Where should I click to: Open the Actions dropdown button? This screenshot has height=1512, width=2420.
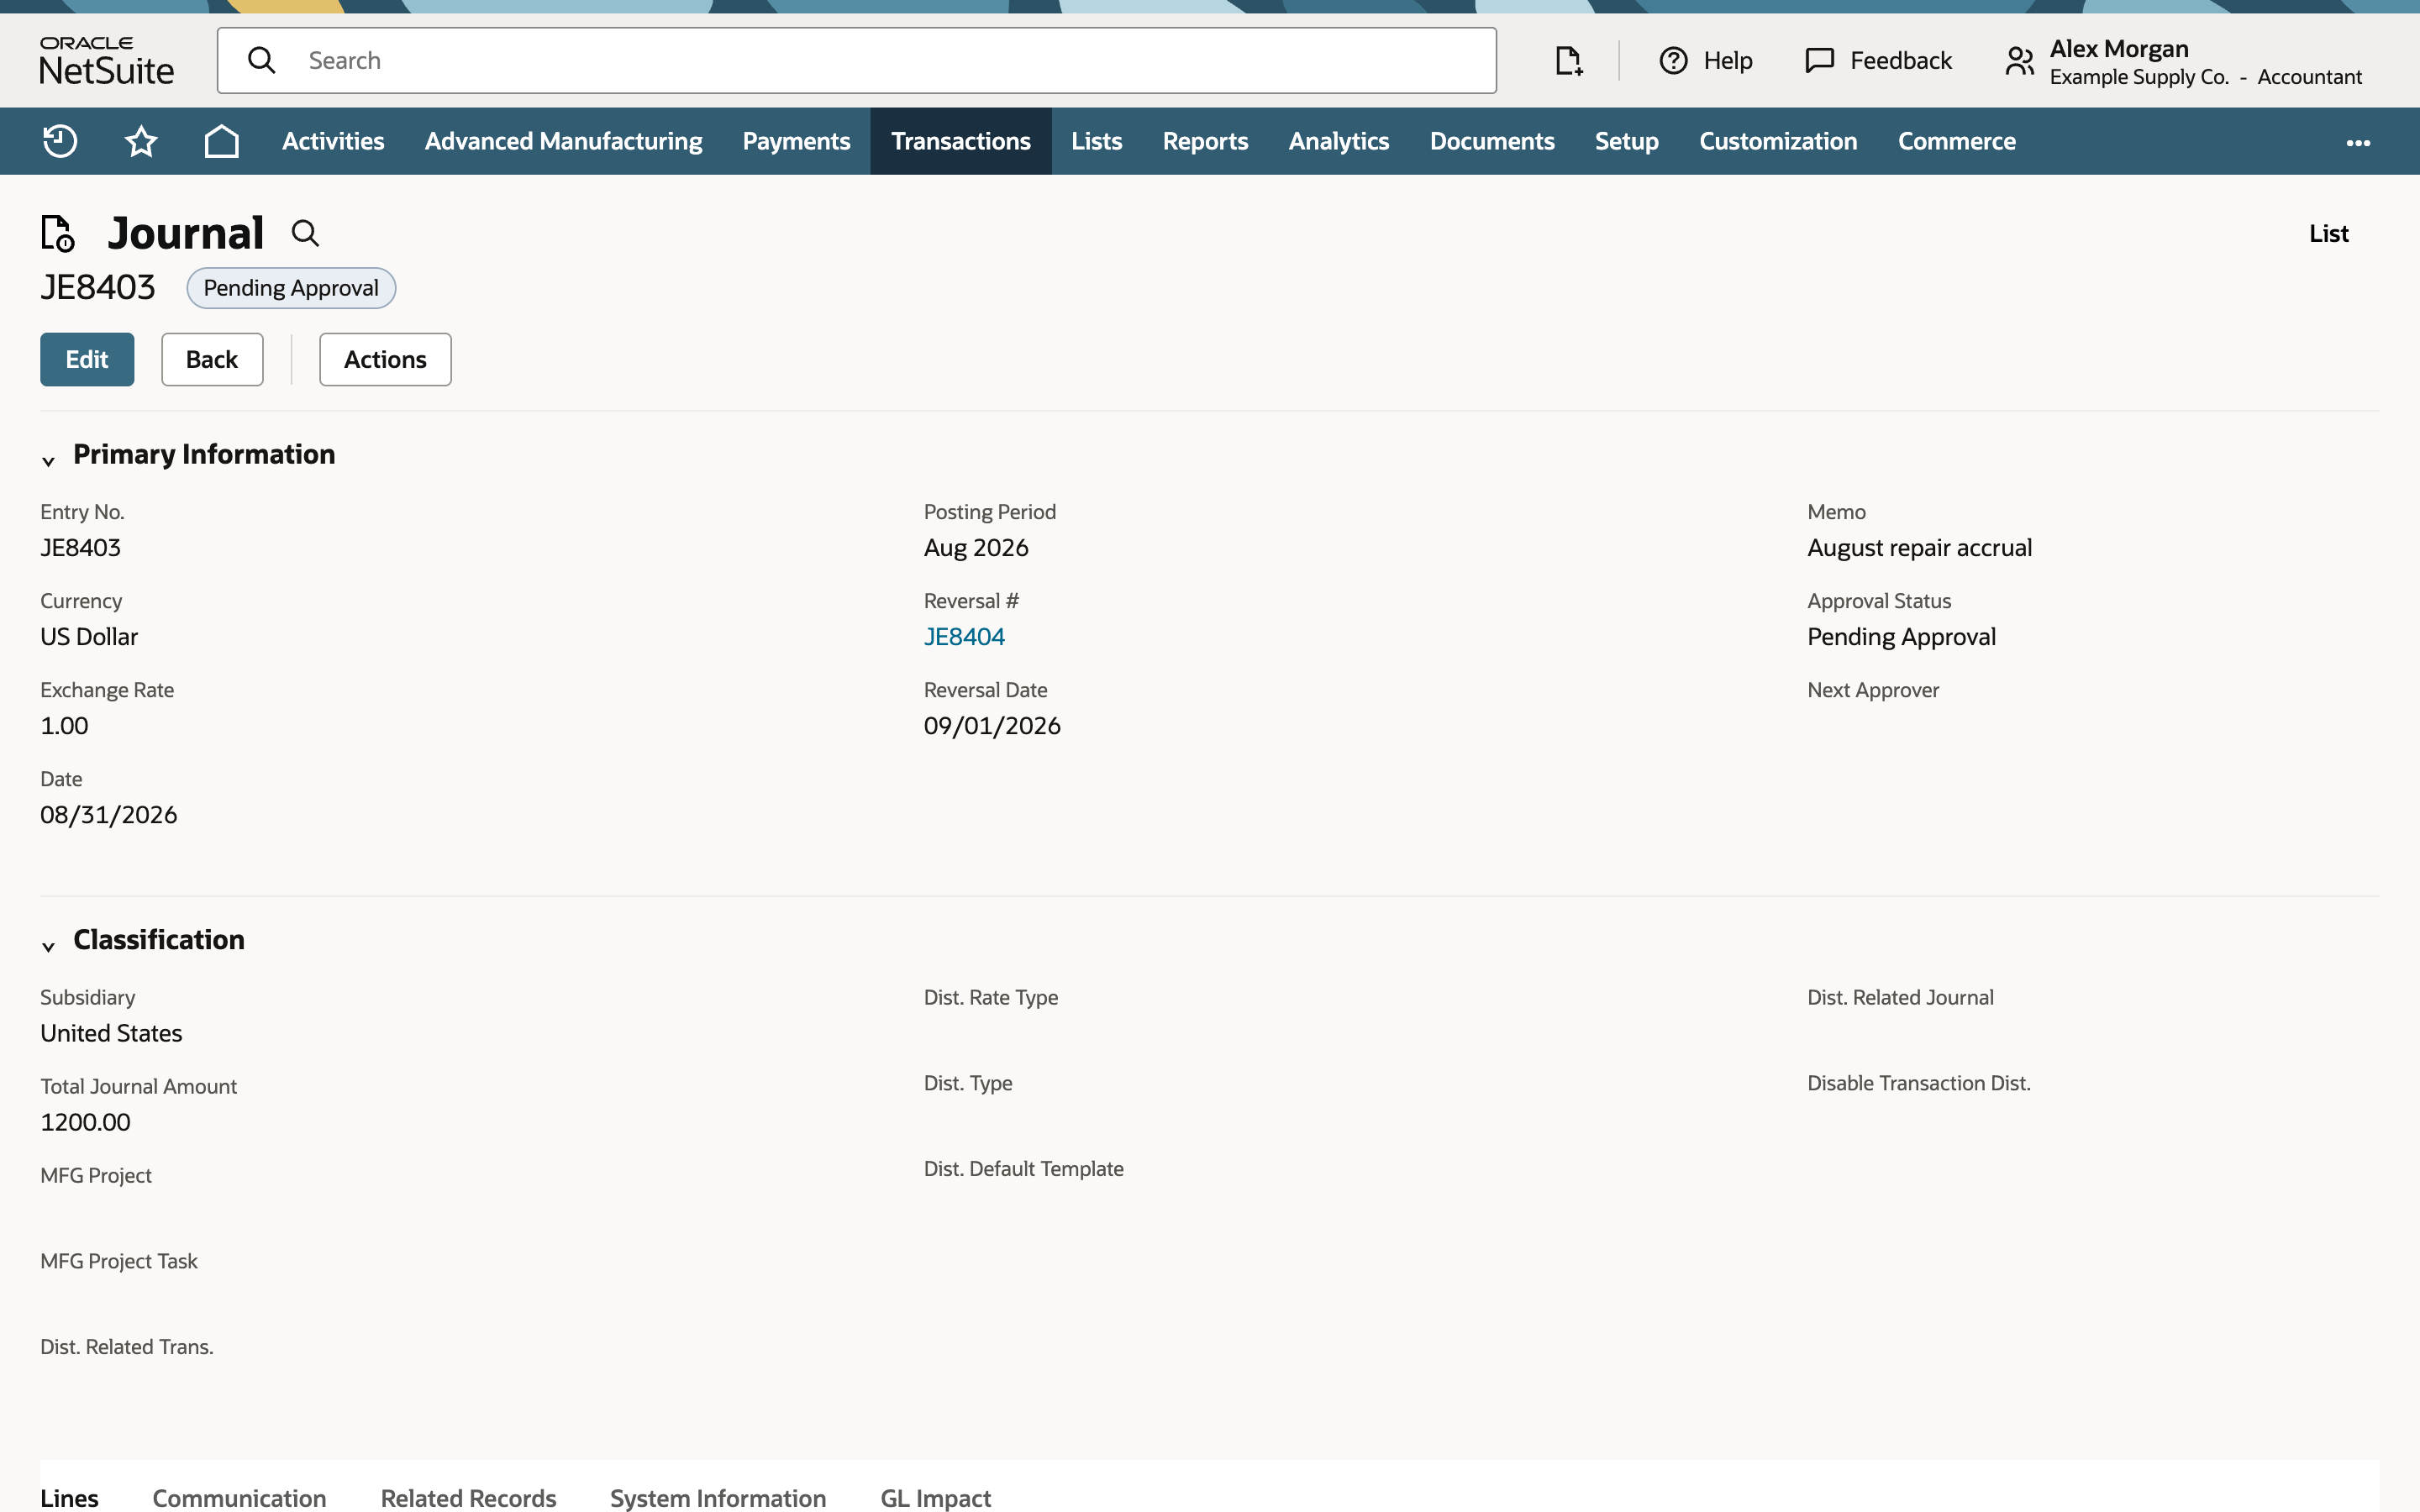tap(385, 359)
